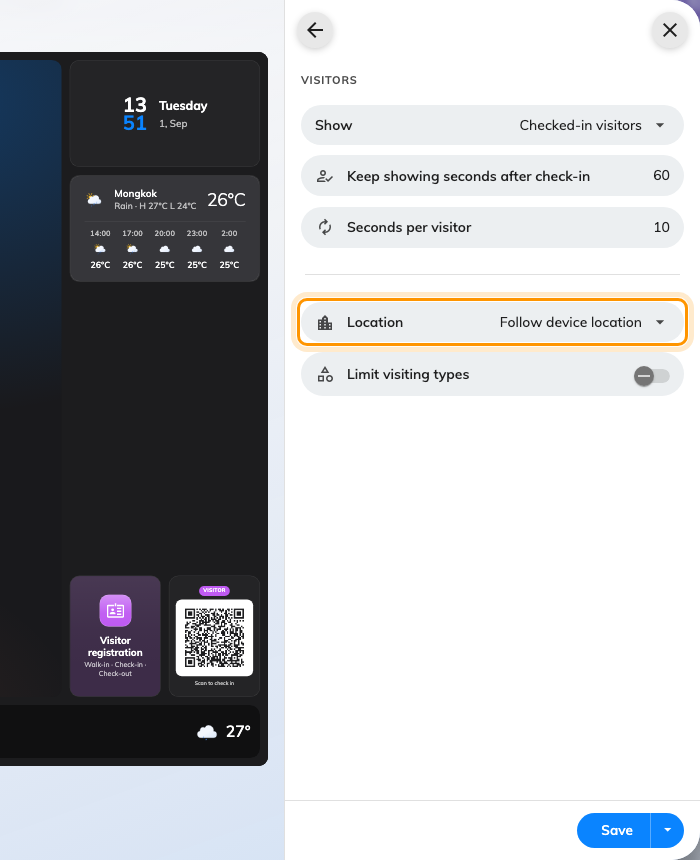
Task: Edit the Seconds per visitor value 10
Action: pyautogui.click(x=661, y=227)
